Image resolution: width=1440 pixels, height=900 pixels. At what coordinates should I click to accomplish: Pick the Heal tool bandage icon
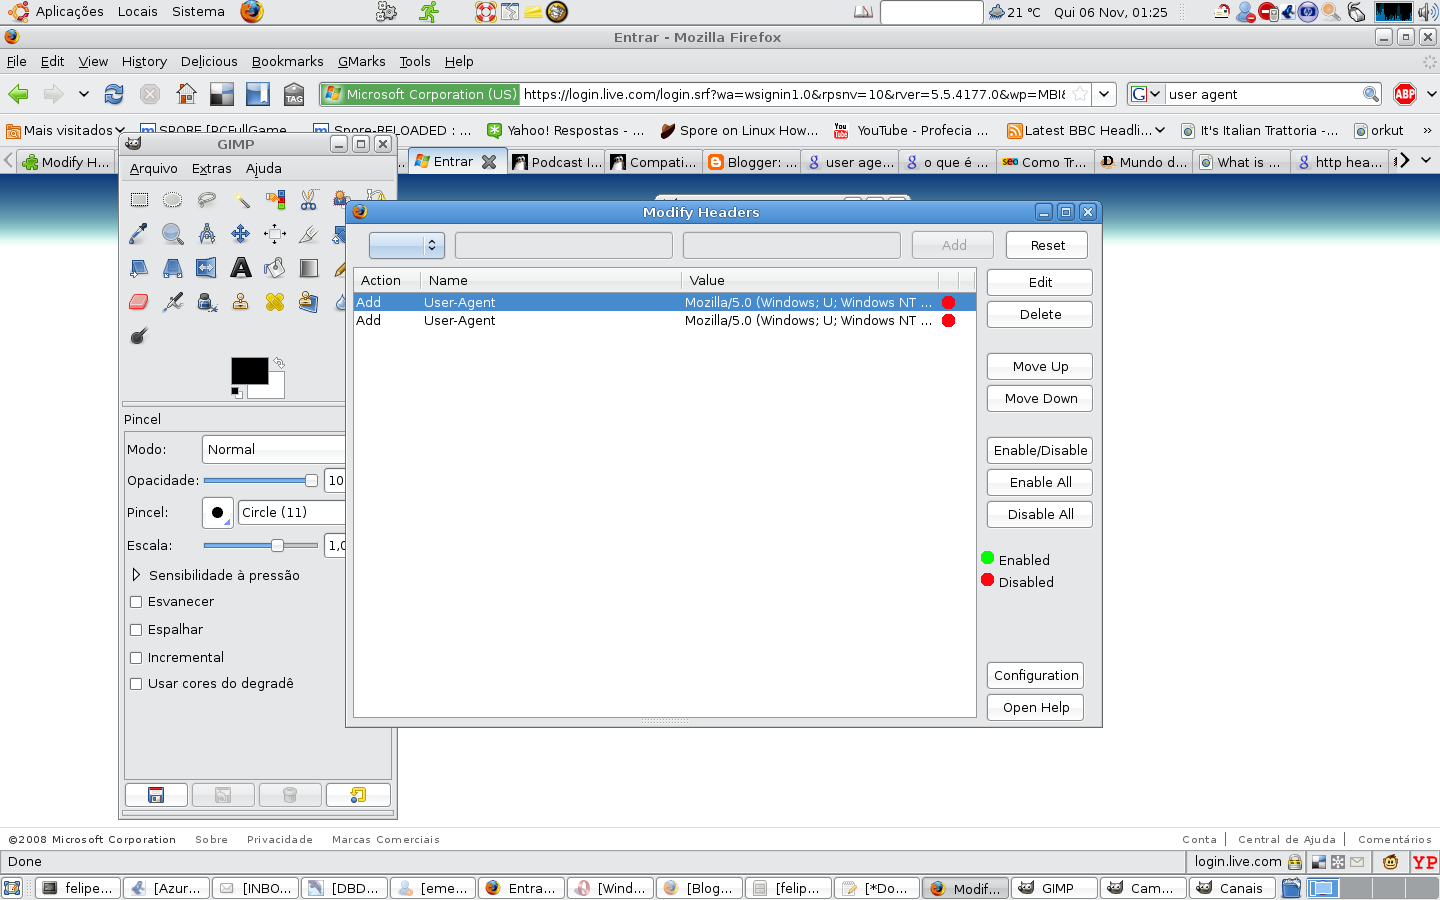pos(275,302)
